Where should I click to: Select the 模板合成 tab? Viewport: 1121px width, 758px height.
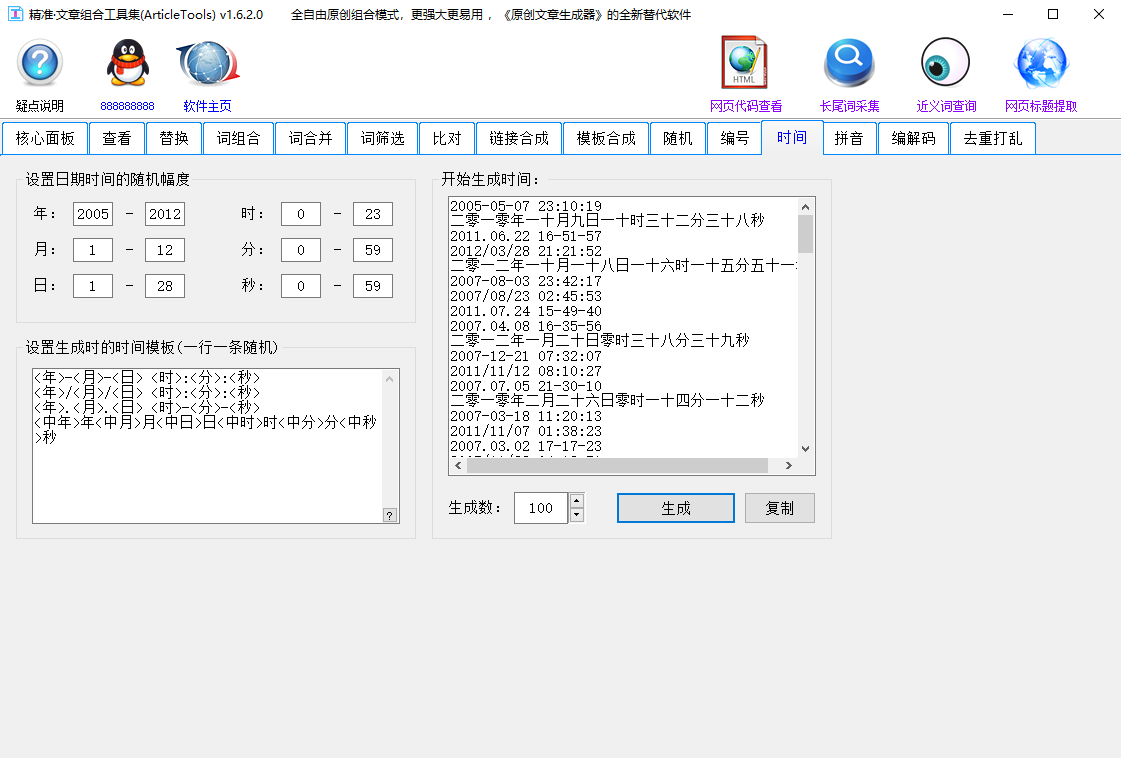coord(606,138)
